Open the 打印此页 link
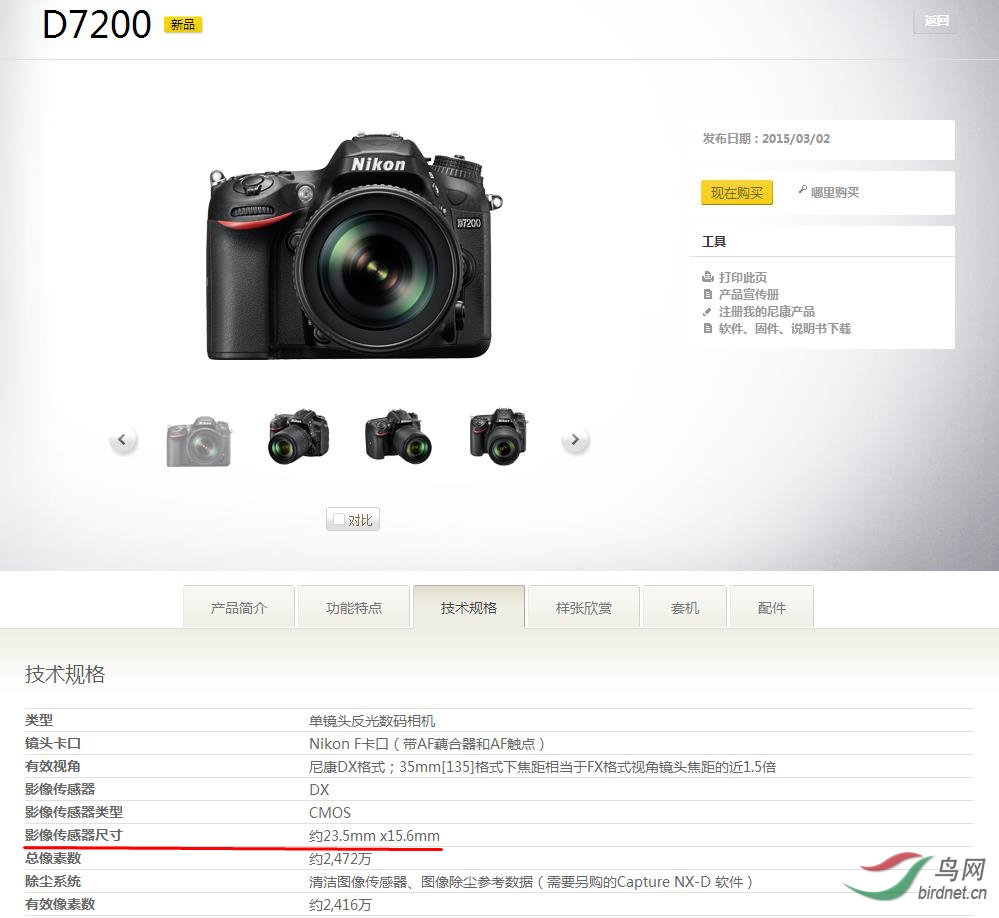This screenshot has width=999, height=918. coord(743,277)
